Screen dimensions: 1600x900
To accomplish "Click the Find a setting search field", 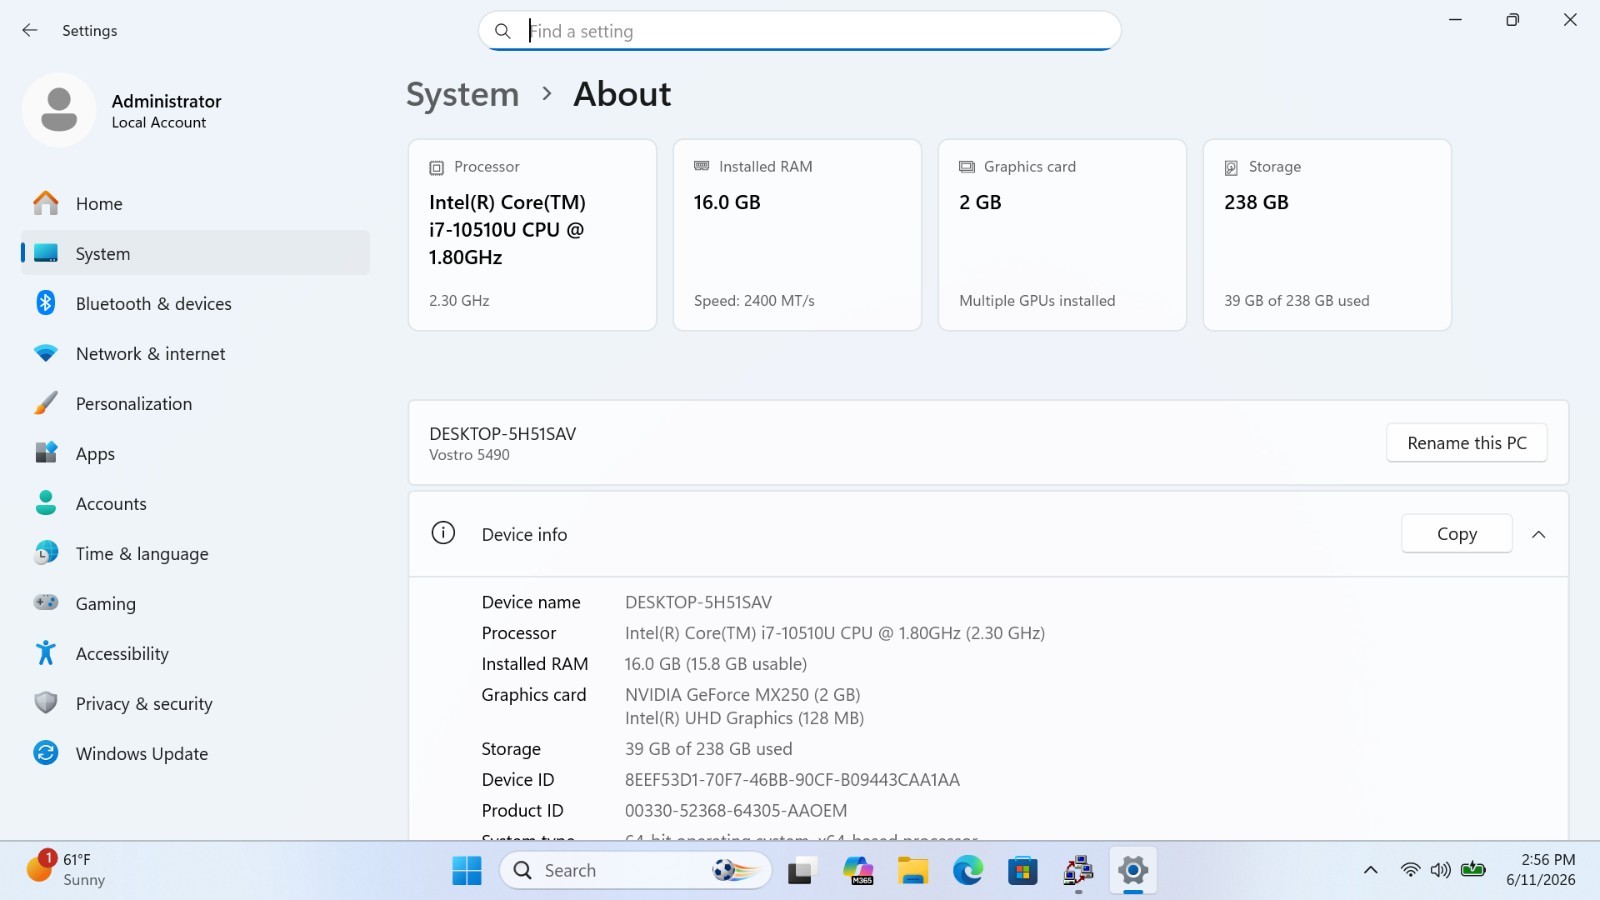I will 800,31.
